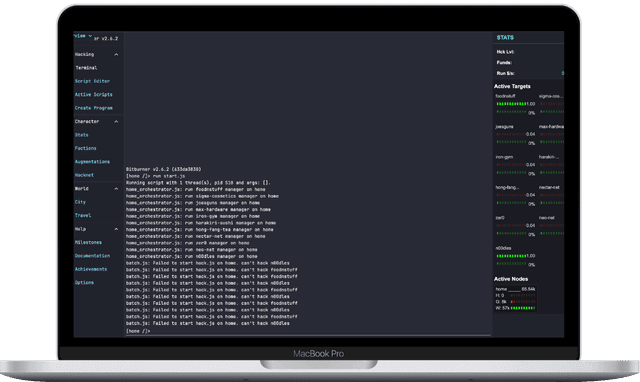Screen dimensions: 640x382
Task: View the Milestones help page
Action: point(88,242)
